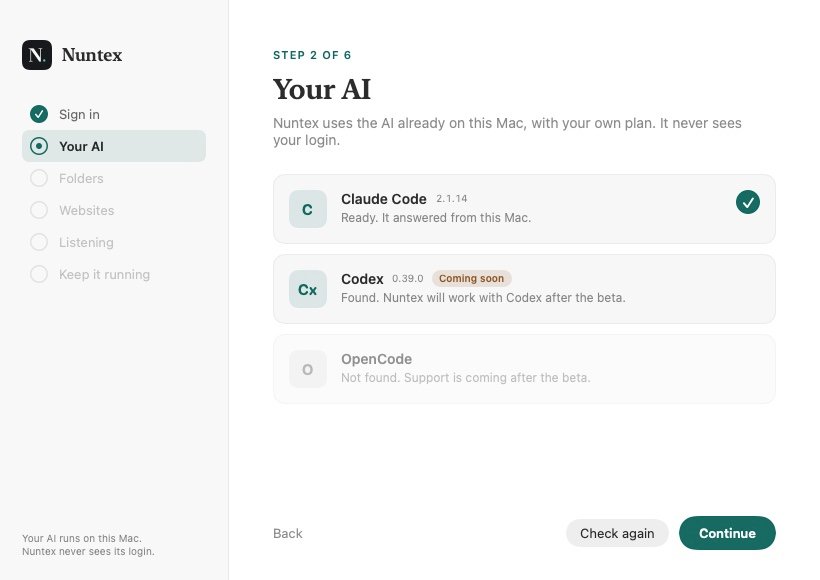Open the Websites step

click(x=114, y=210)
